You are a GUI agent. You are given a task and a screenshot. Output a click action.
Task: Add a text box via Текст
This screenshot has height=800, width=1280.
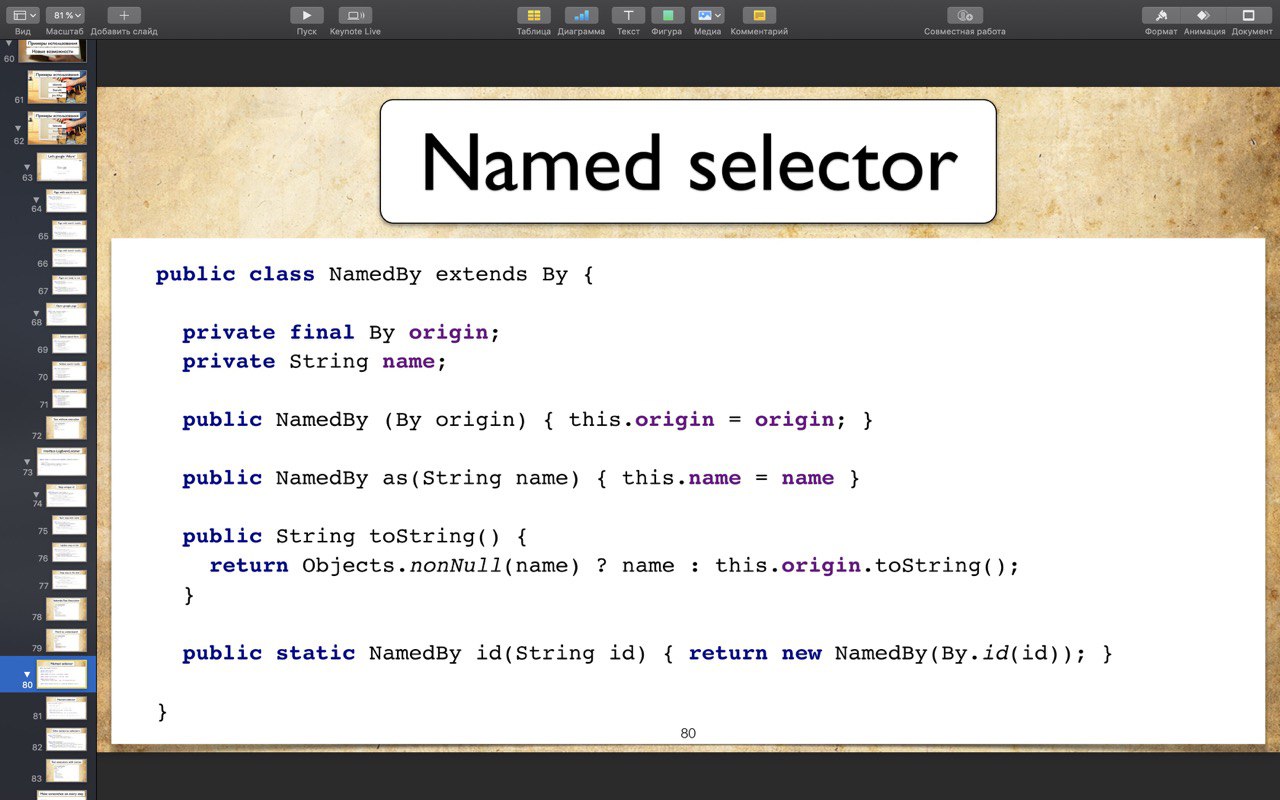click(x=628, y=15)
